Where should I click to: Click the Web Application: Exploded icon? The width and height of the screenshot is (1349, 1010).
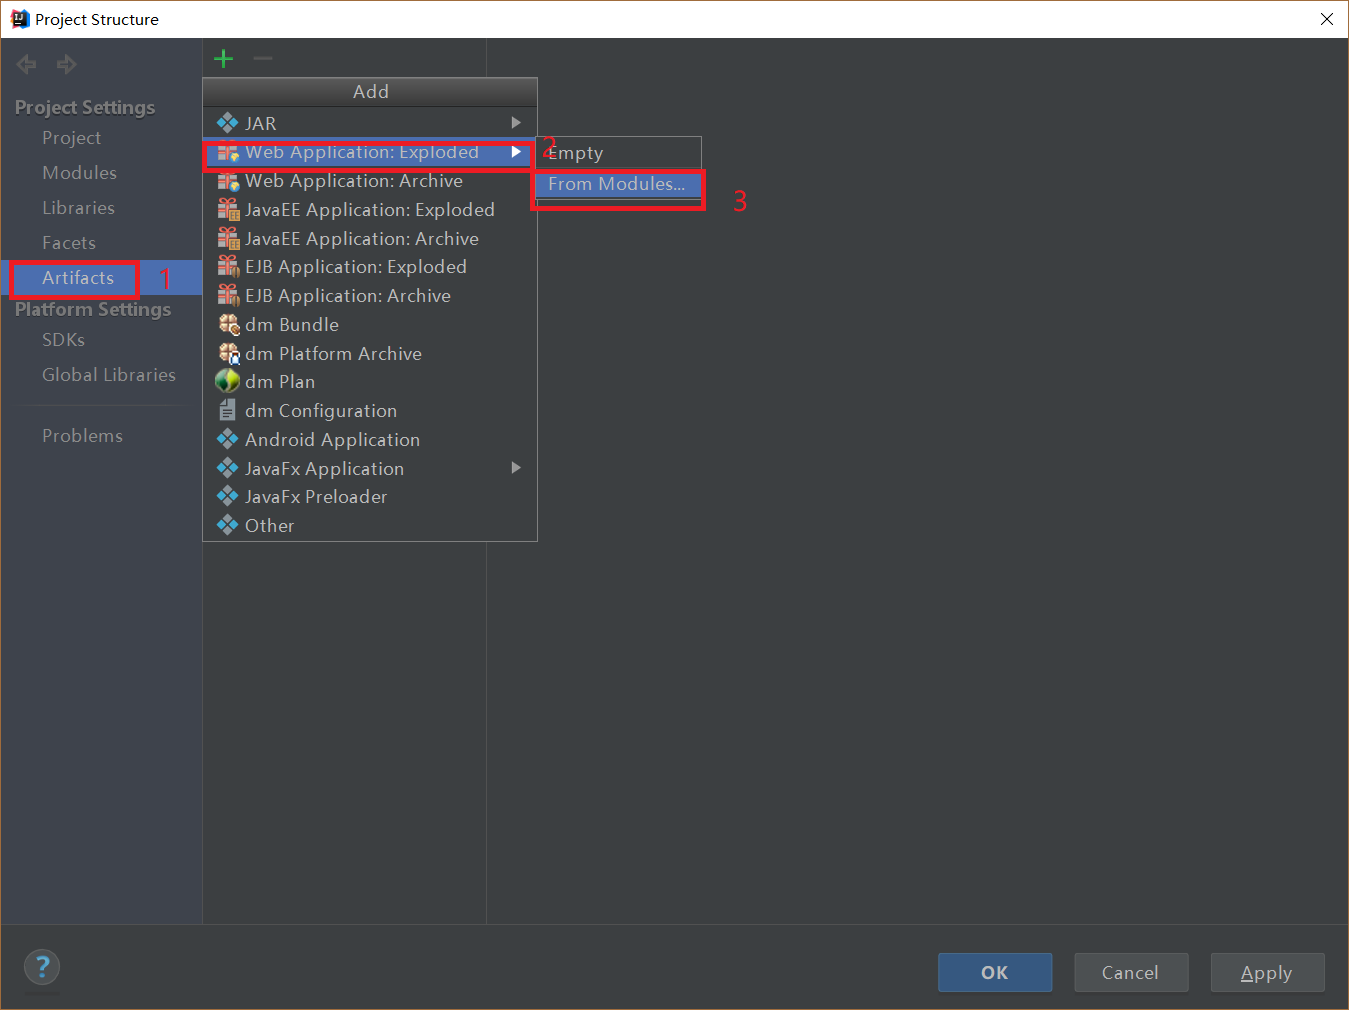[228, 152]
